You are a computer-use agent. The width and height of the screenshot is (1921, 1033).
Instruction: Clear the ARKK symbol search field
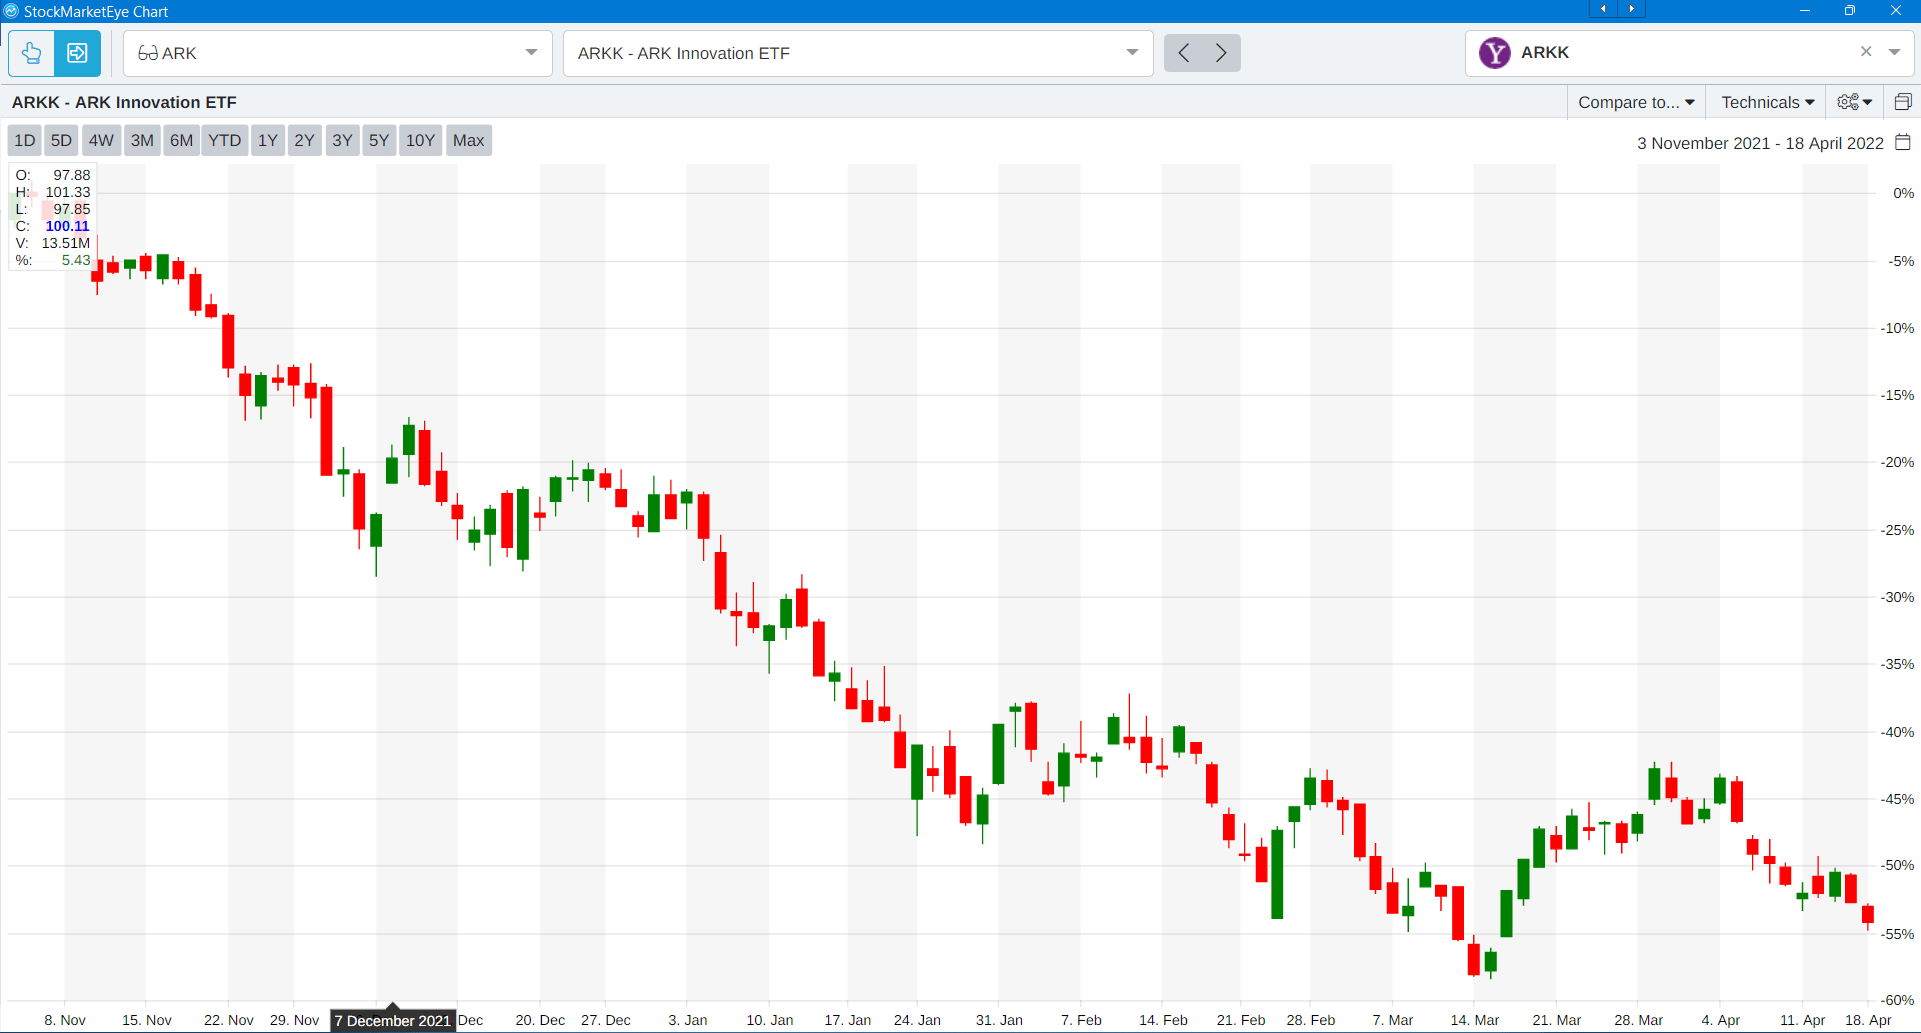[1865, 52]
